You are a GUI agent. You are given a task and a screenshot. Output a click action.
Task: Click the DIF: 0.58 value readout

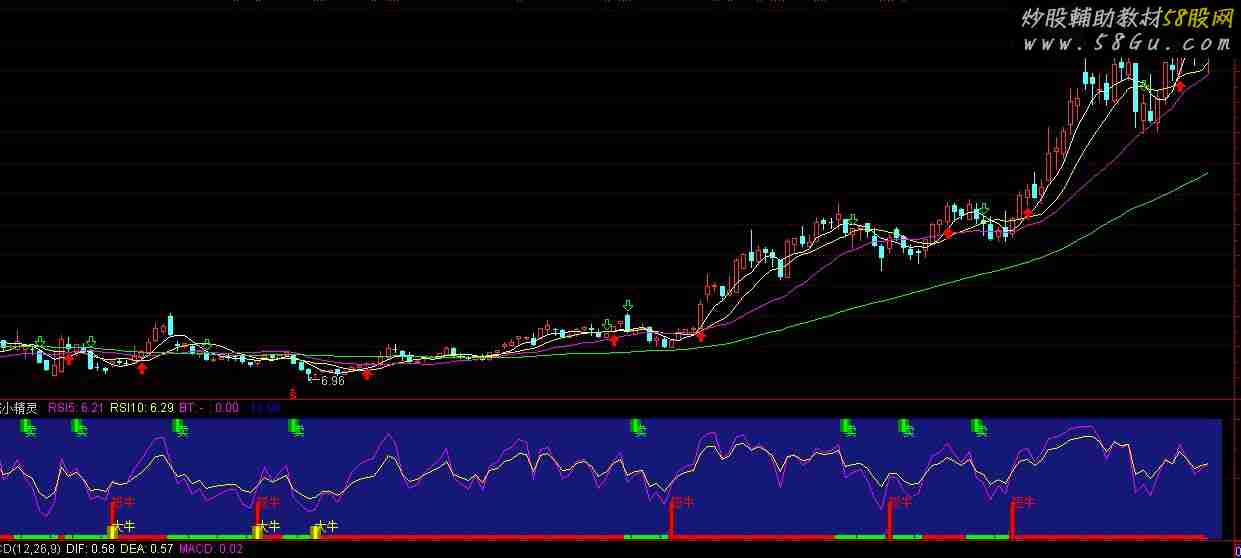point(90,549)
